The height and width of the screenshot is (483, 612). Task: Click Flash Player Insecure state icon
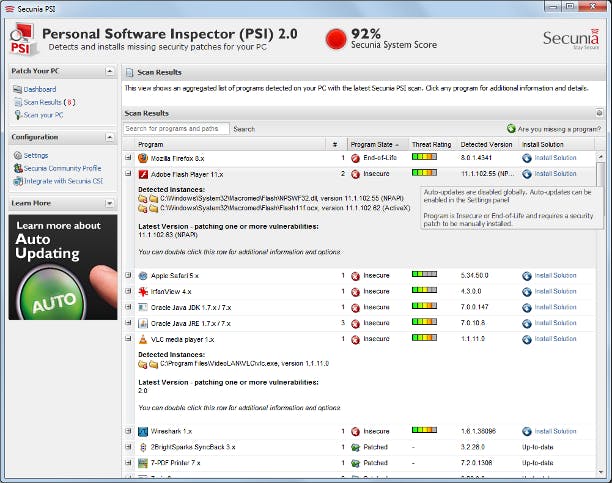tap(355, 174)
